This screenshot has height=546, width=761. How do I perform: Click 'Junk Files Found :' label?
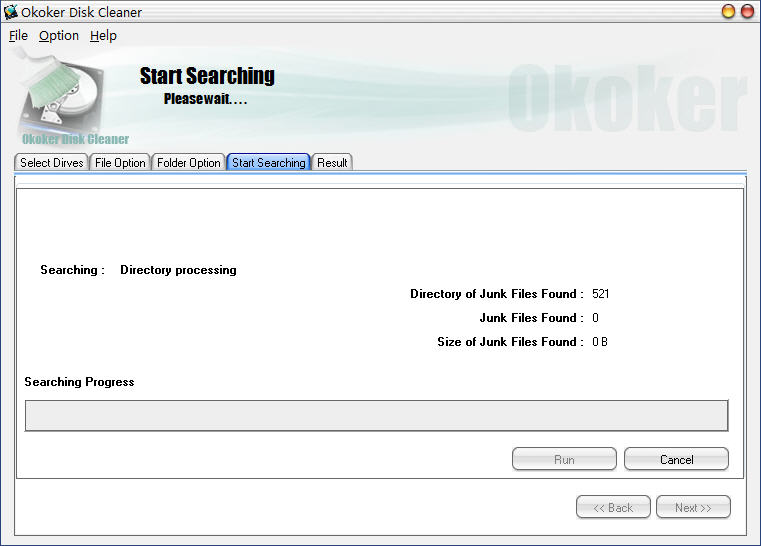click(531, 318)
